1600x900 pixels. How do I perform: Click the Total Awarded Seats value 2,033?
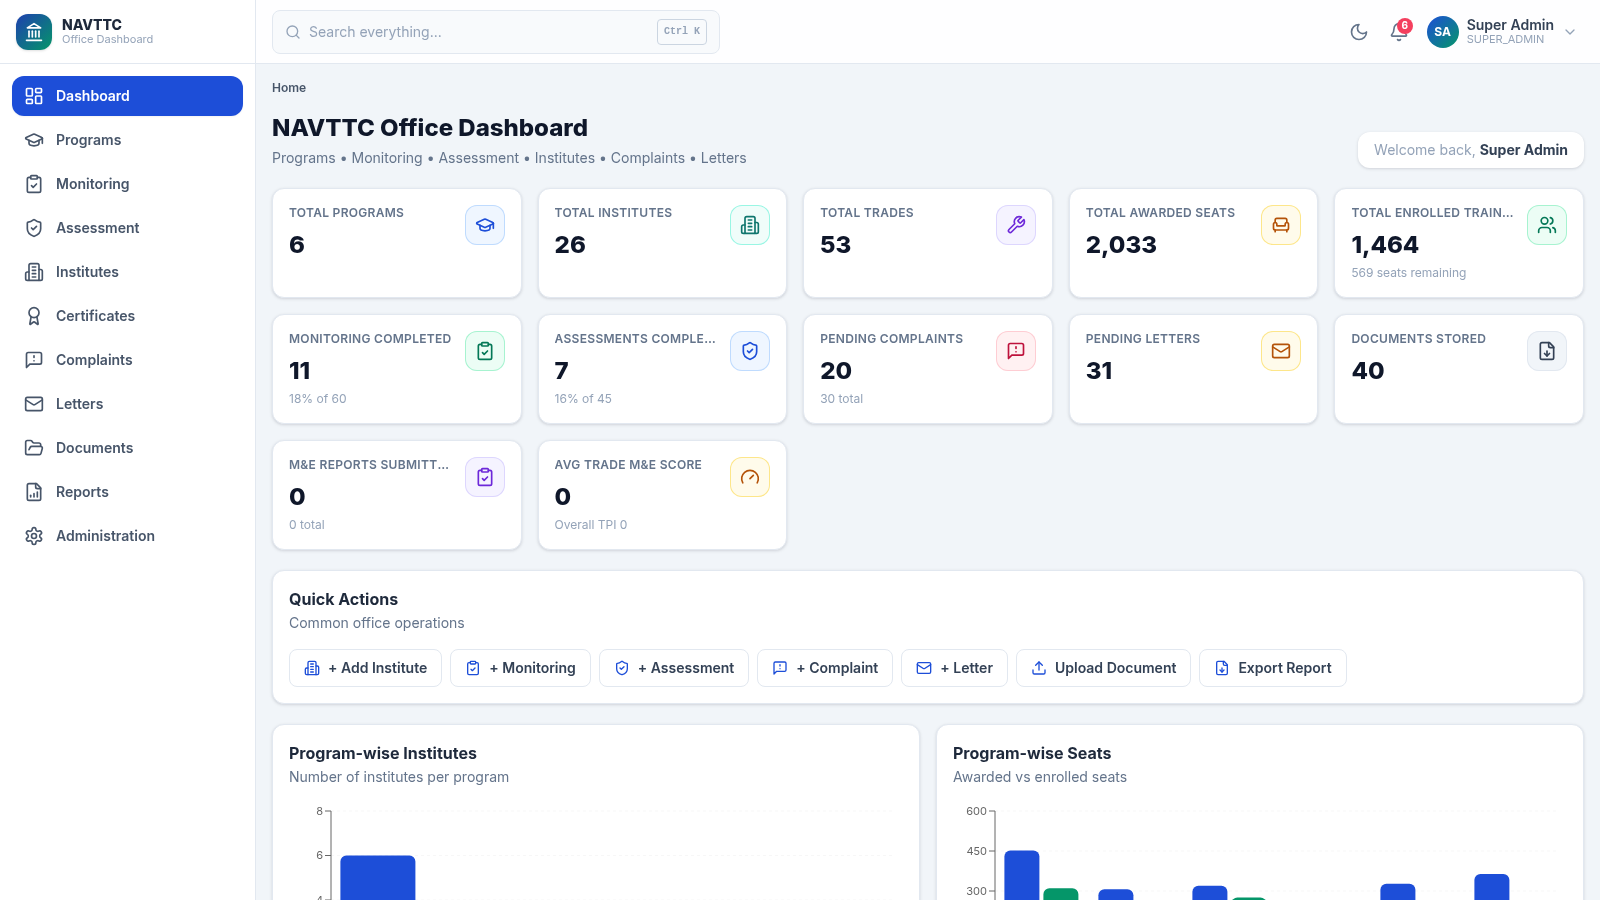(x=1121, y=245)
